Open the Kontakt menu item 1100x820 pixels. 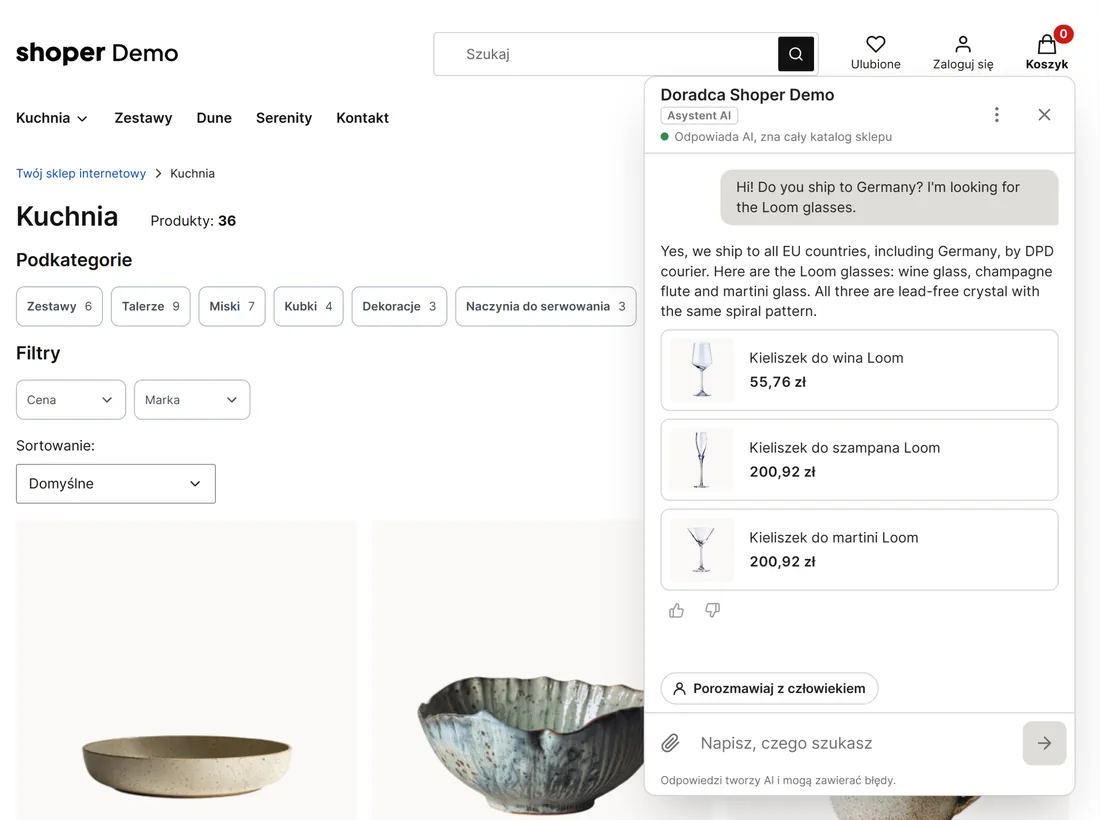pos(363,118)
